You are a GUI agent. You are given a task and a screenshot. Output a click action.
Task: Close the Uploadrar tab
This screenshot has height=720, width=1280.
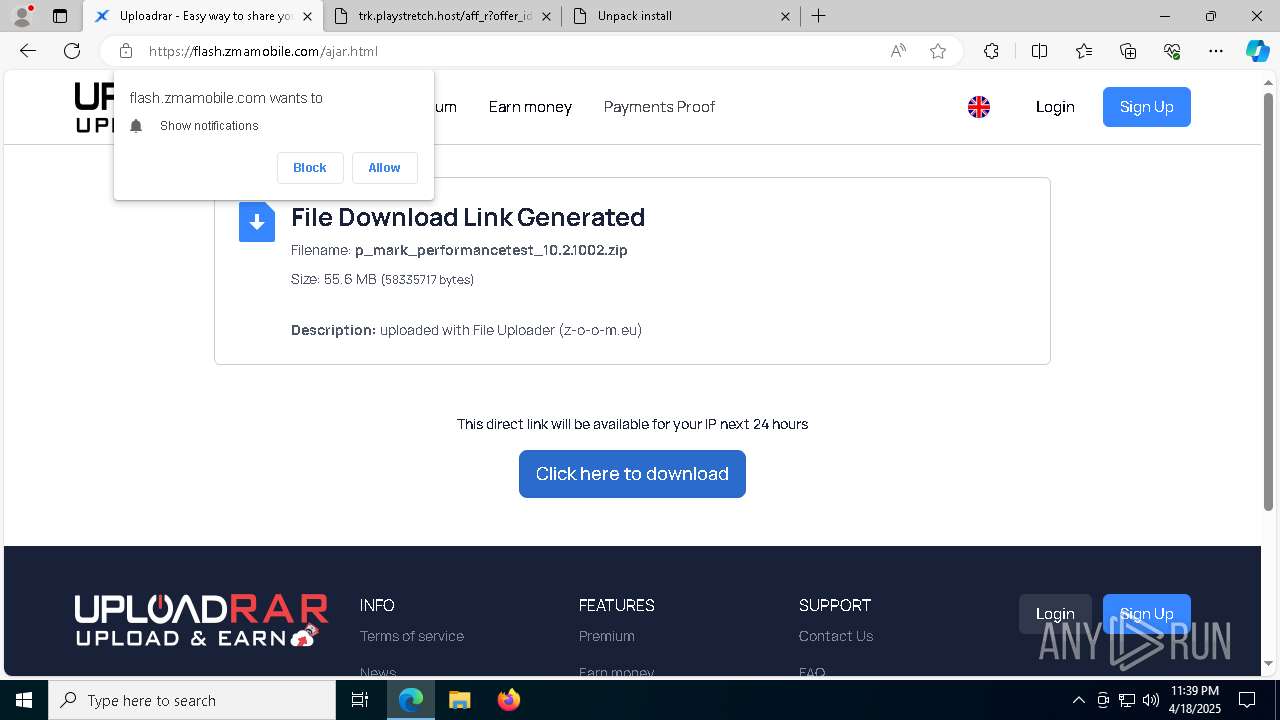coord(307,16)
